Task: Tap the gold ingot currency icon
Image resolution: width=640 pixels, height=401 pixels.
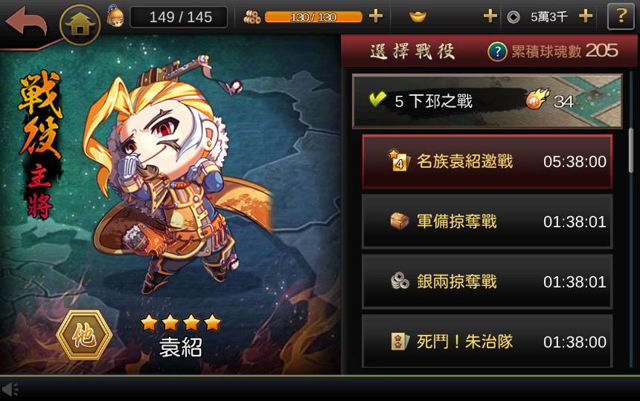Action: pos(418,17)
